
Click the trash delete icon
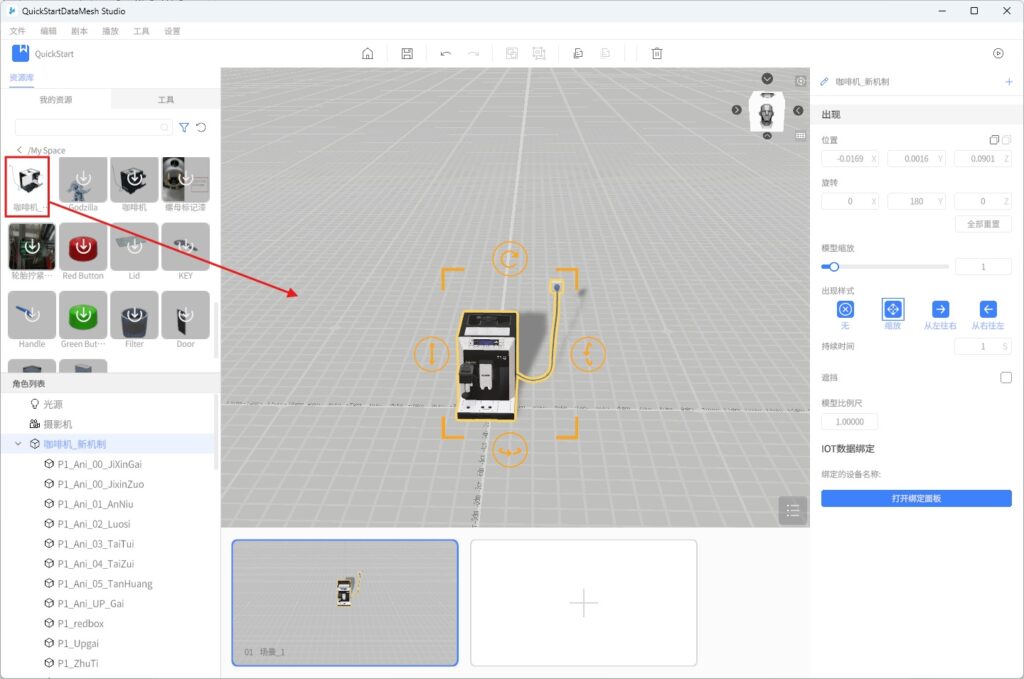657,53
